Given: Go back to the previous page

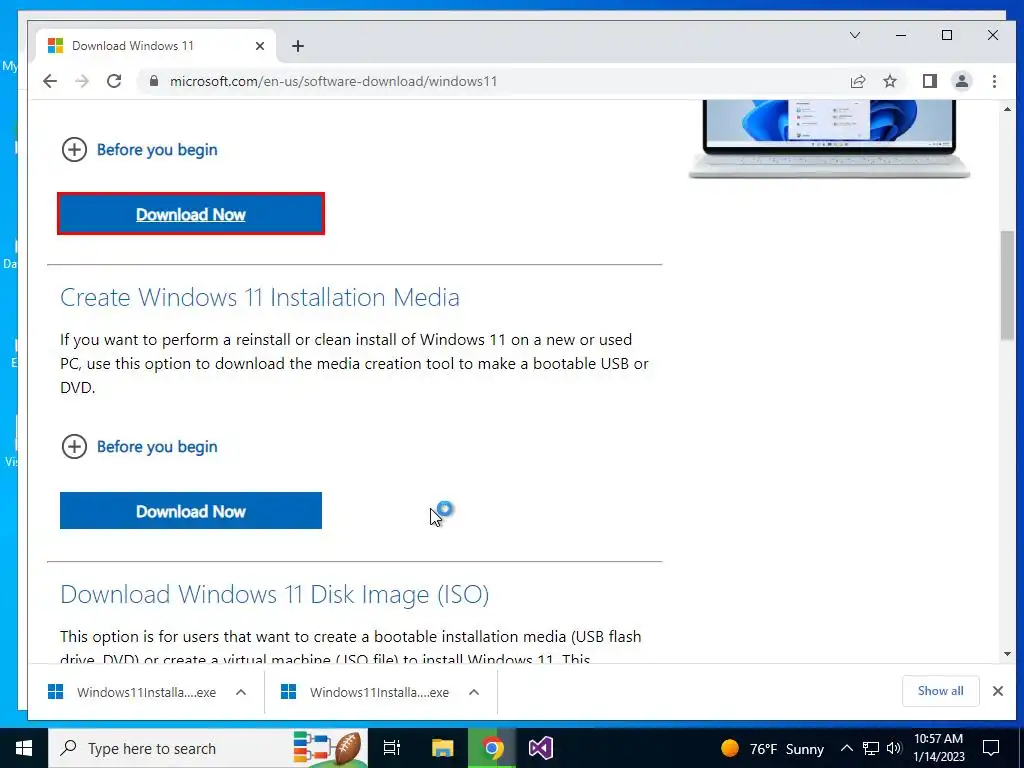Looking at the screenshot, I should (x=50, y=81).
